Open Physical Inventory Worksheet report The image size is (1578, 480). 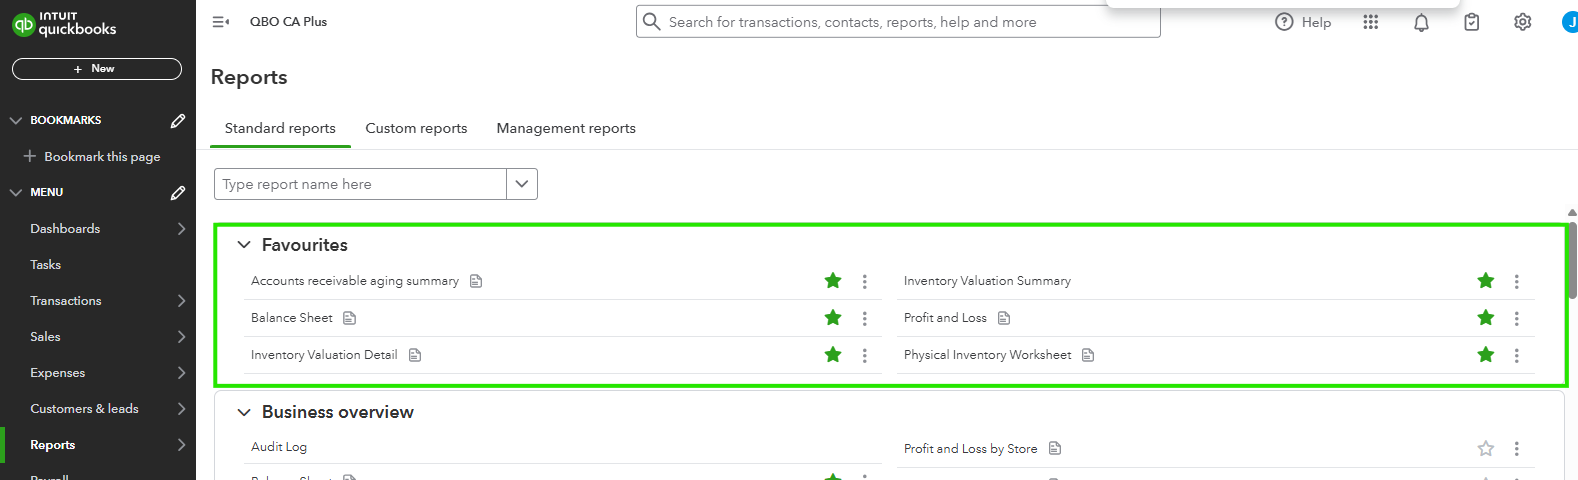pyautogui.click(x=987, y=355)
